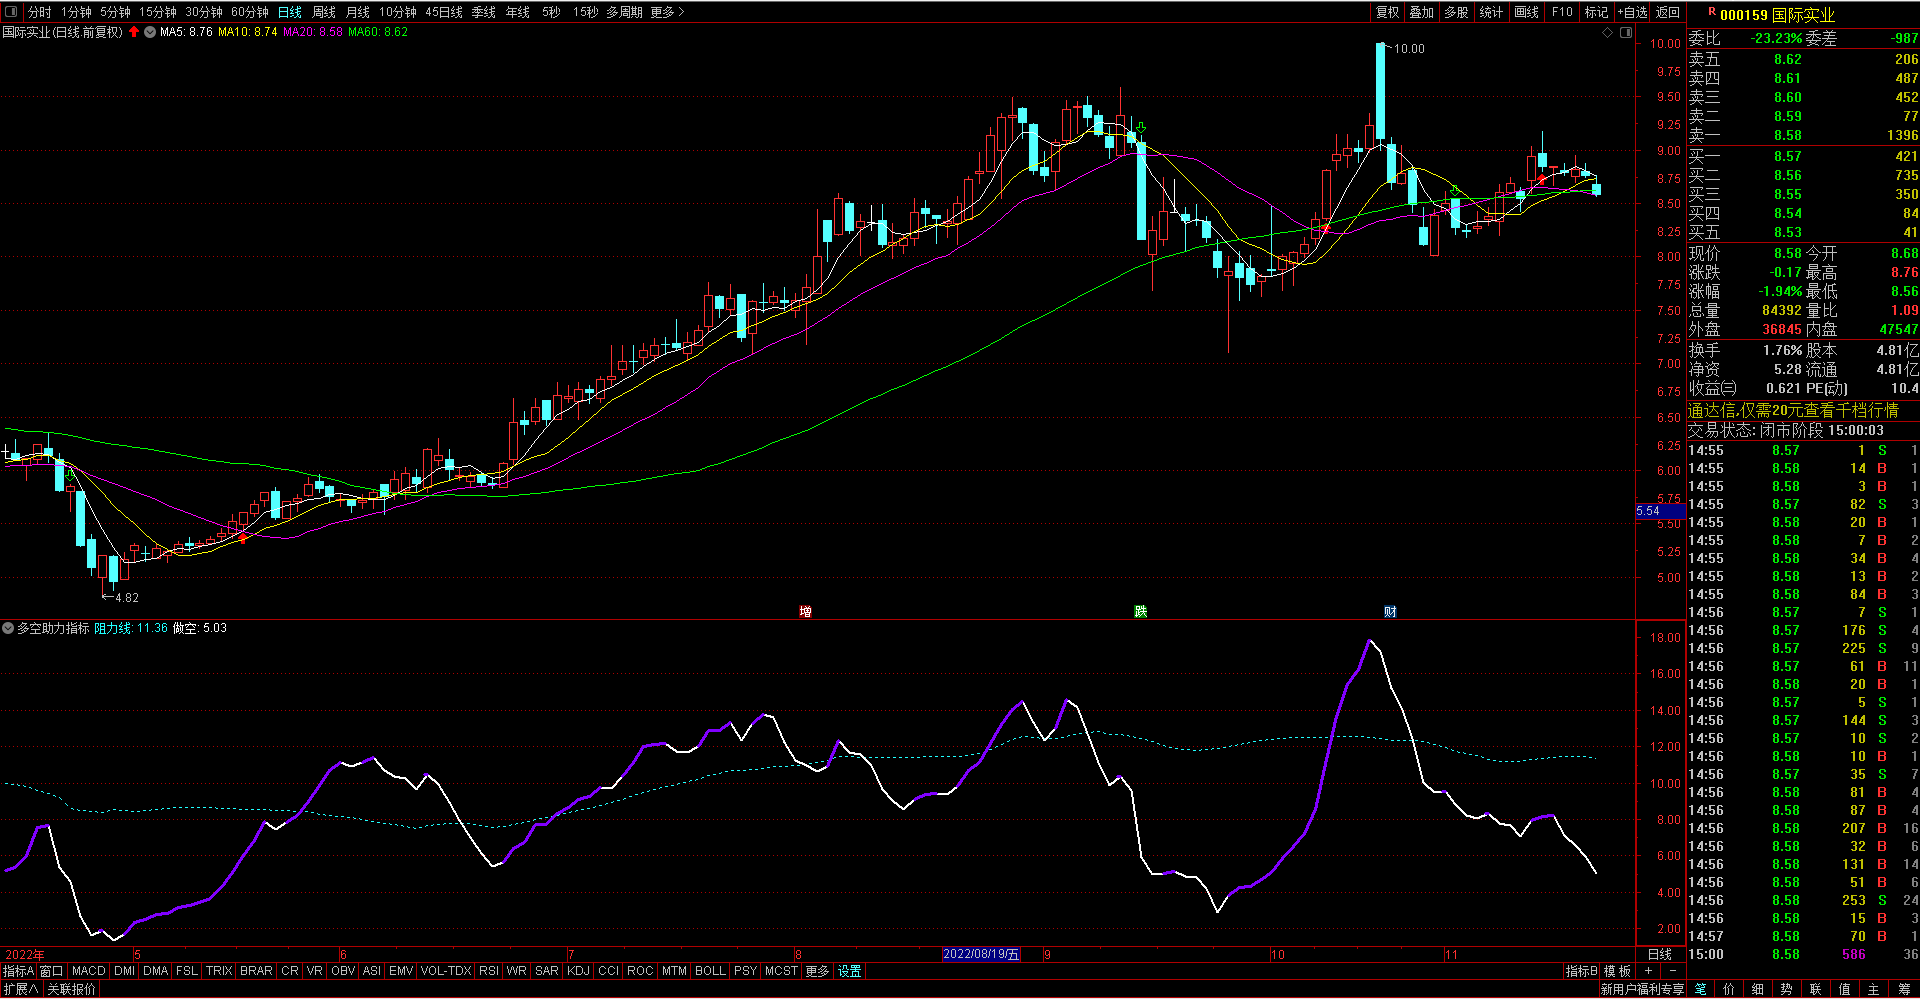Click the 叠加 overlay button
1920x1000 pixels.
coord(1422,12)
